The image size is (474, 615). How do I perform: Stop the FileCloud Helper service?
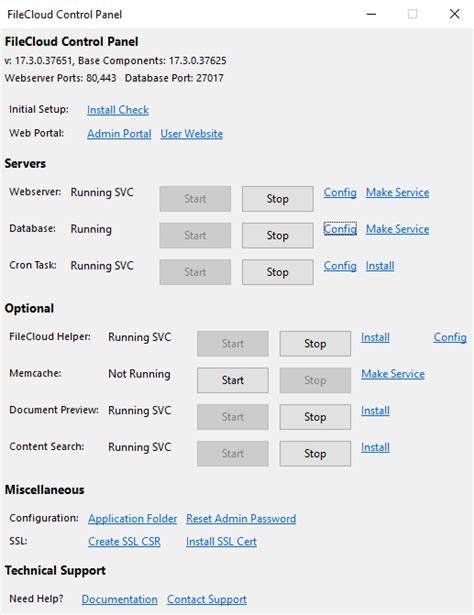point(315,344)
